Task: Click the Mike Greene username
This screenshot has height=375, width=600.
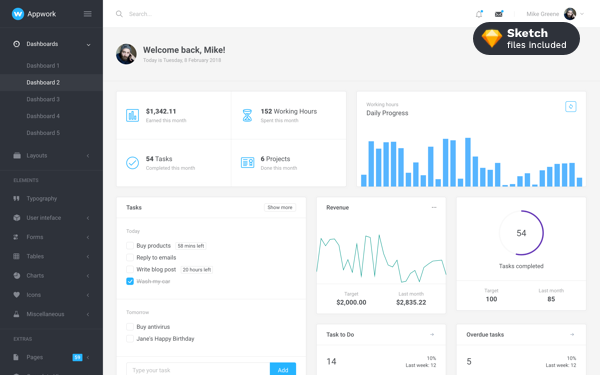Action: [542, 14]
